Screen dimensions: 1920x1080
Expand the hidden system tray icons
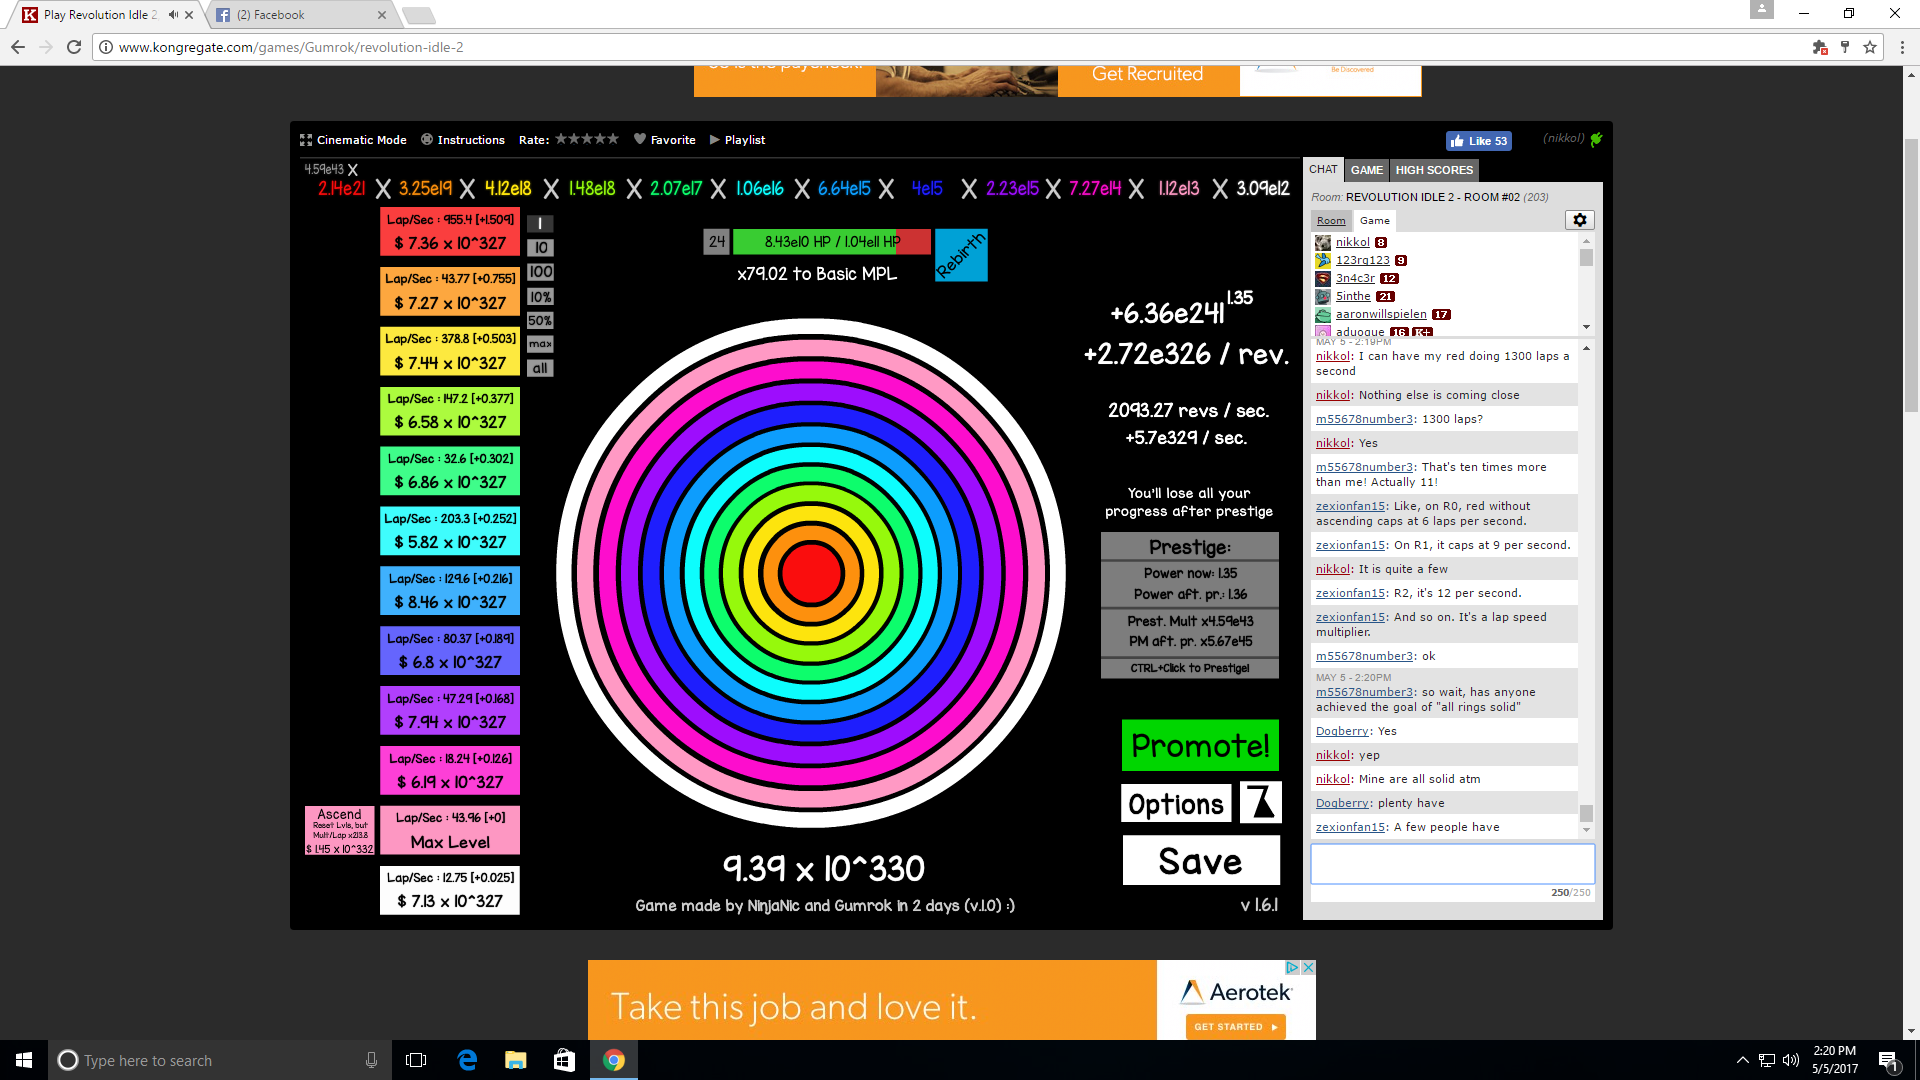(x=1742, y=1060)
